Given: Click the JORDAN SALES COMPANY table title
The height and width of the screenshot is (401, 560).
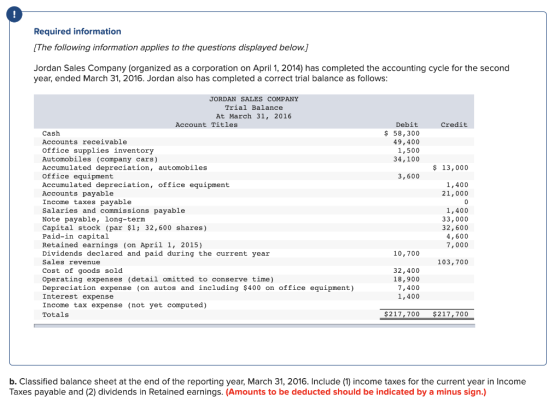Looking at the screenshot, I should click(254, 99).
